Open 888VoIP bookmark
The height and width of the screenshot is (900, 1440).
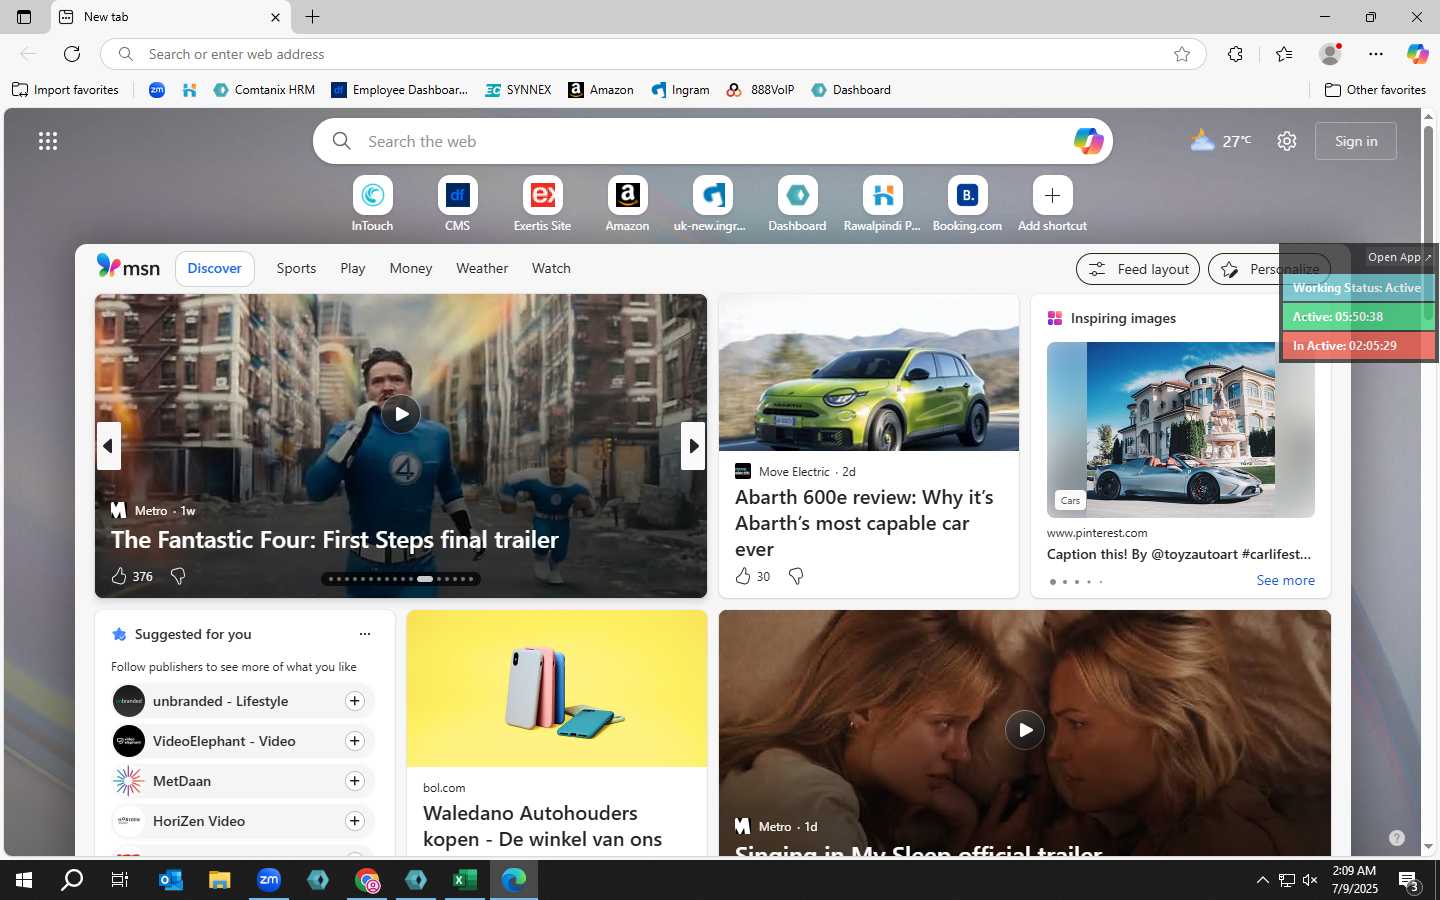click(761, 90)
